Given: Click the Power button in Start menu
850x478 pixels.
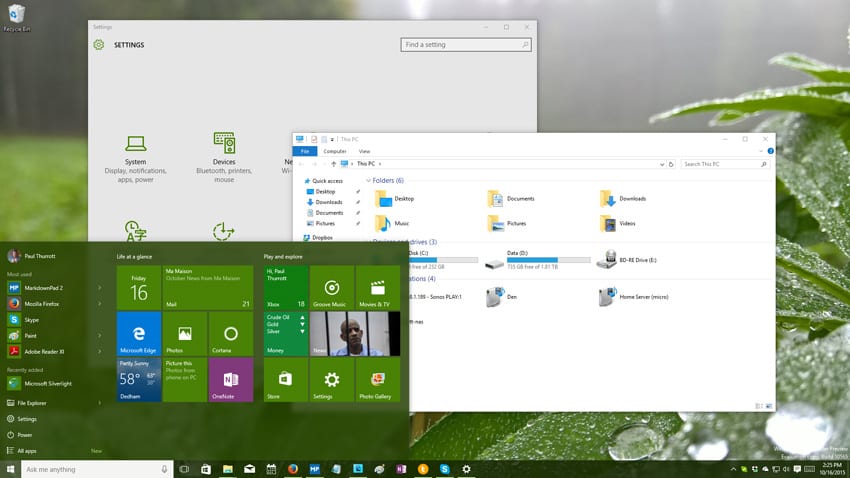Looking at the screenshot, I should tap(25, 435).
